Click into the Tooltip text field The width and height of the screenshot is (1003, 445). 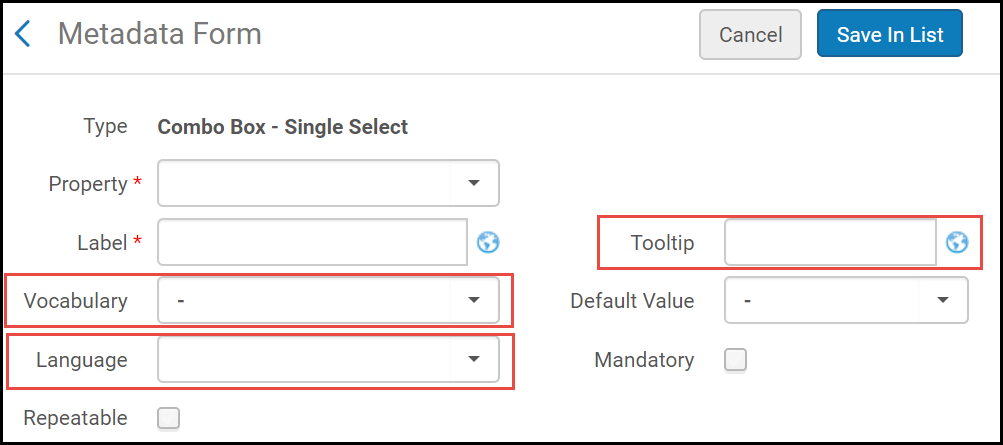click(830, 242)
